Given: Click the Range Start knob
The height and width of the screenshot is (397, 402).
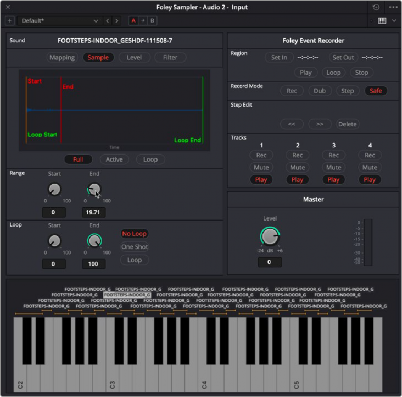Looking at the screenshot, I should click(54, 189).
